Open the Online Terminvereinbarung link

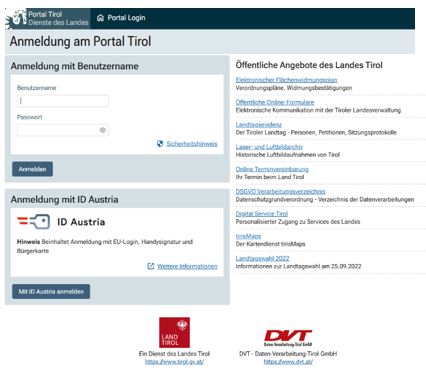(x=272, y=169)
